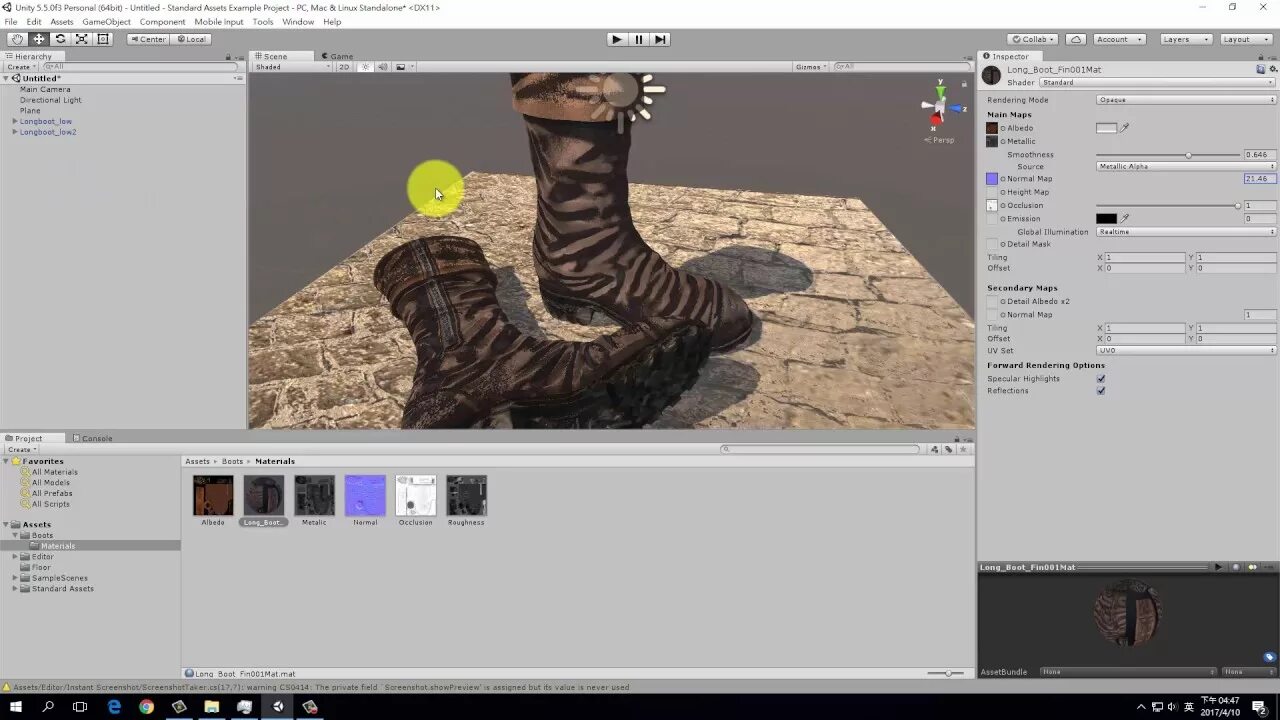Open the GameObject menu
The height and width of the screenshot is (720, 1280).
click(106, 22)
